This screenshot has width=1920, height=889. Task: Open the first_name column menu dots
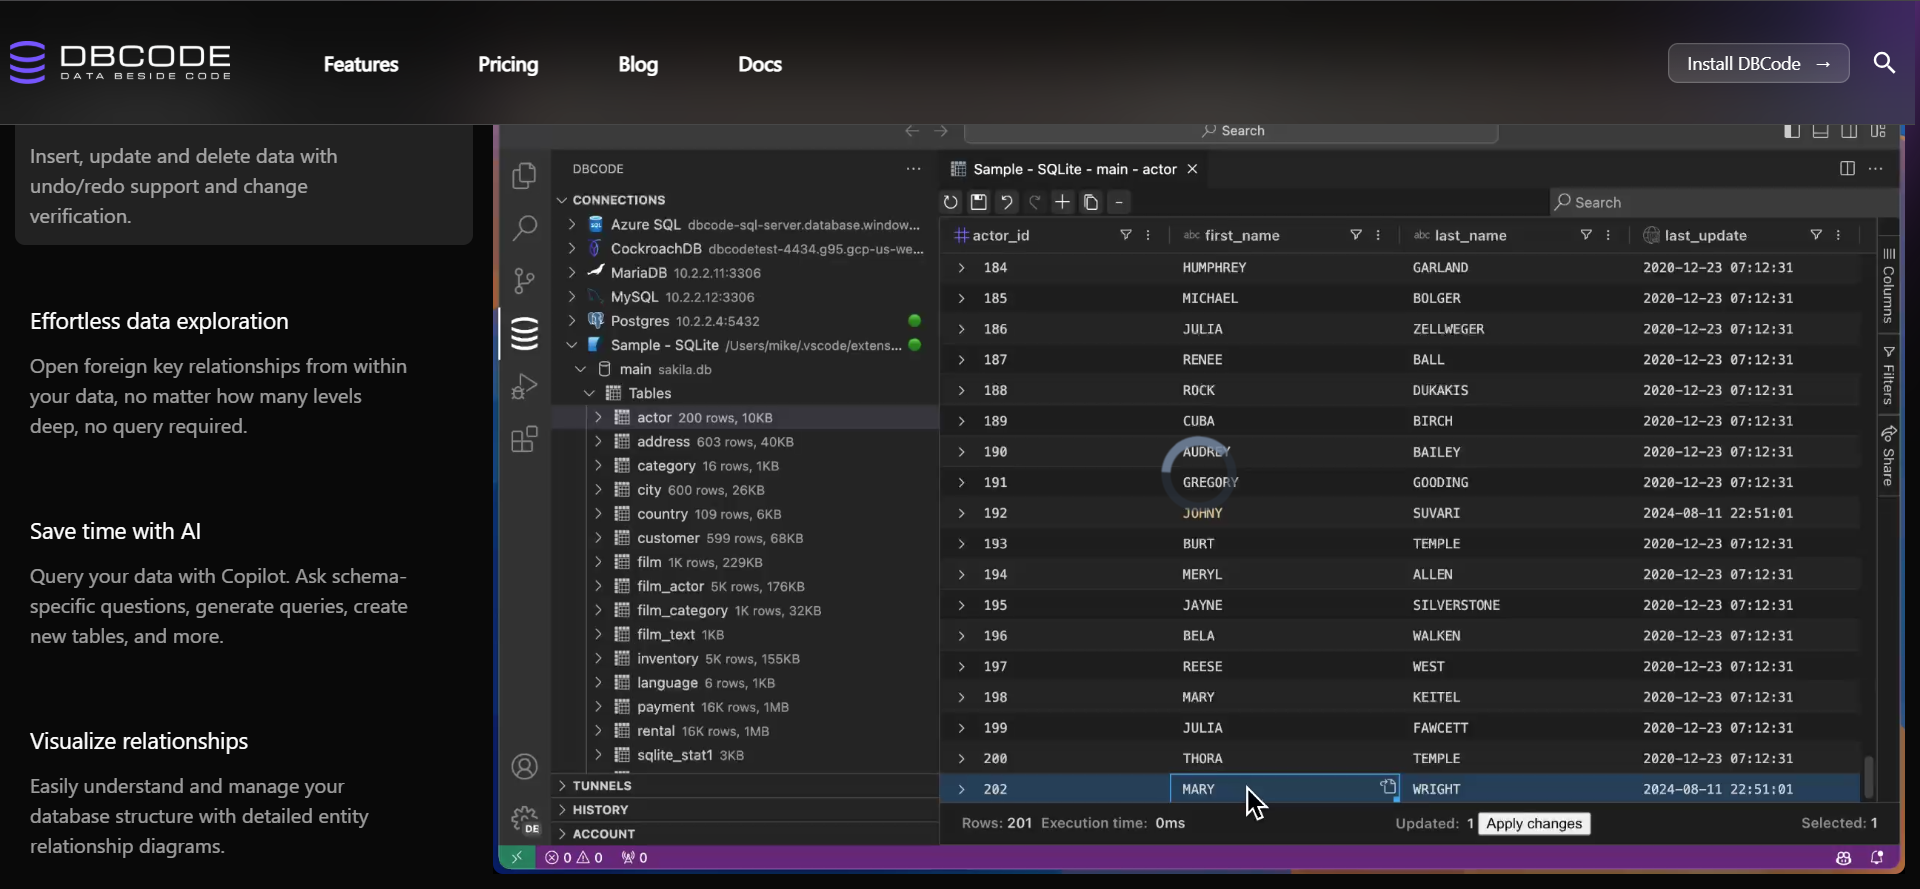coord(1378,235)
